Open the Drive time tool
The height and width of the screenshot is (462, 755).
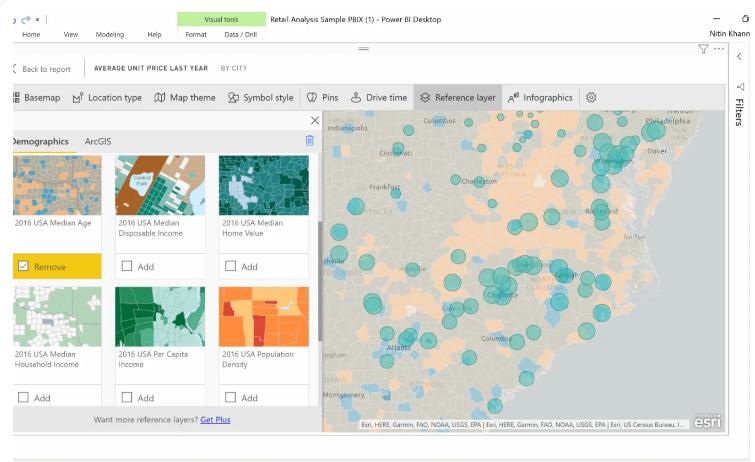click(x=379, y=98)
